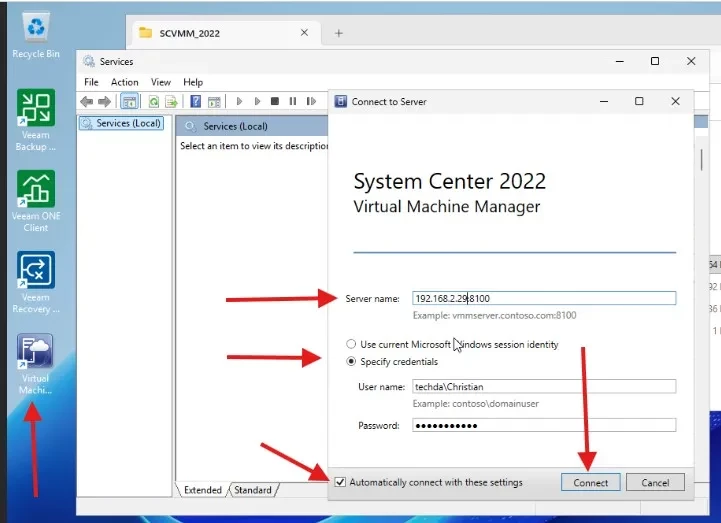Minimize the Services window

(619, 61)
